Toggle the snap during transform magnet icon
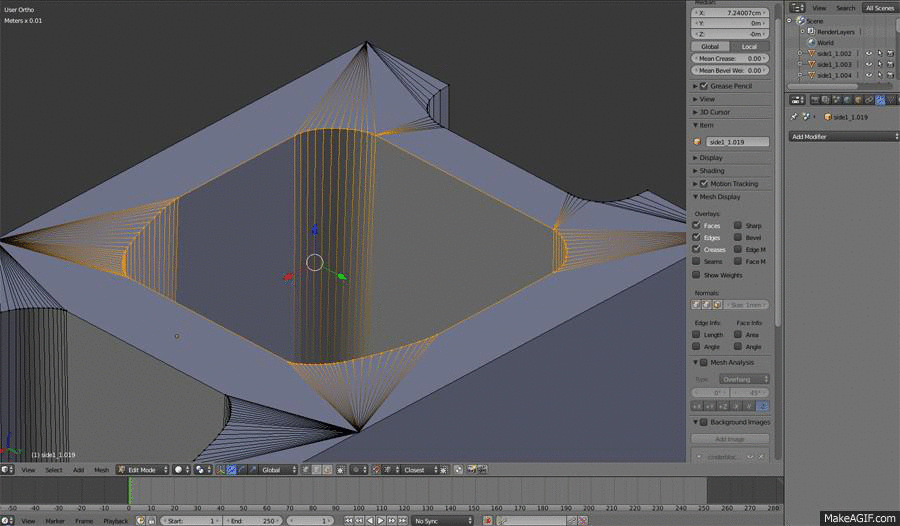The height and width of the screenshot is (526, 900). [377, 470]
